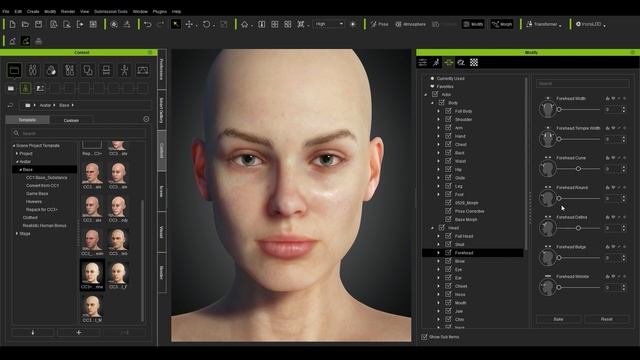Open the Plugins menu
The image size is (640, 360).
point(159,11)
